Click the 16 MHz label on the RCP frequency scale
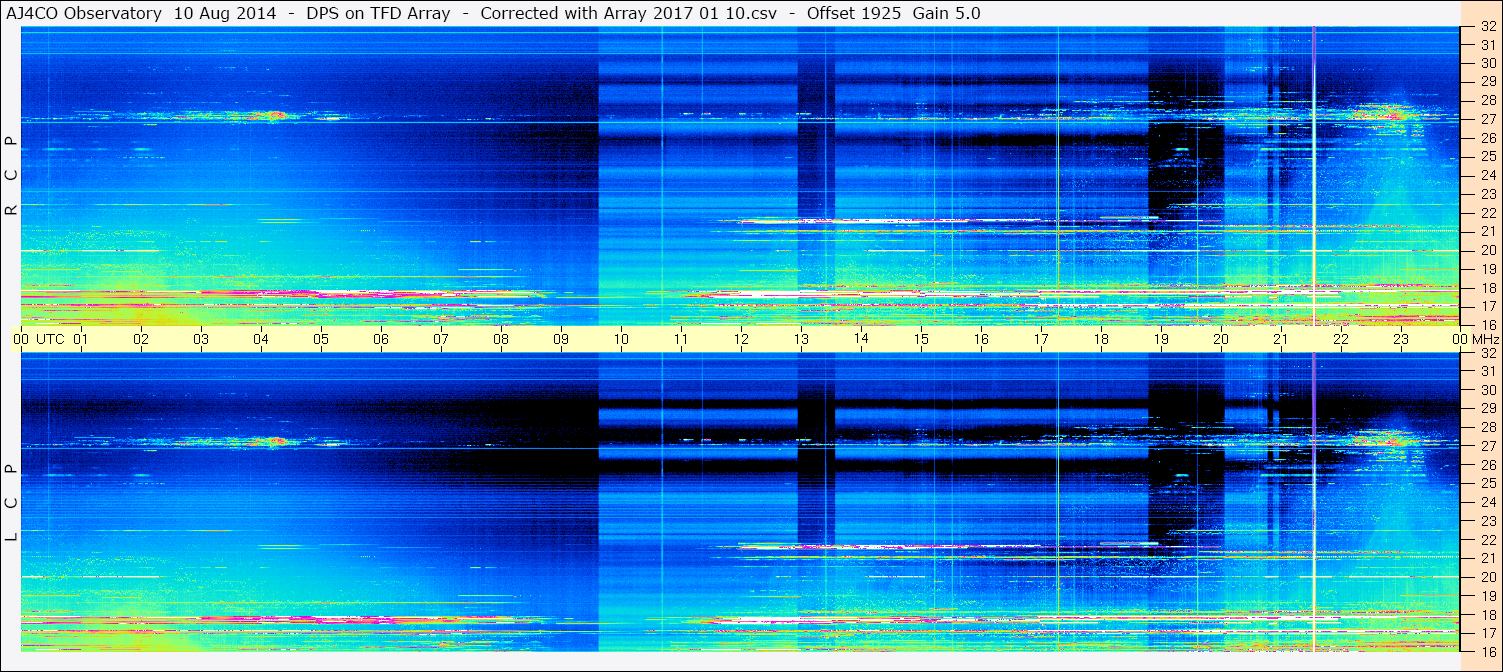This screenshot has width=1503, height=672. tap(1487, 325)
